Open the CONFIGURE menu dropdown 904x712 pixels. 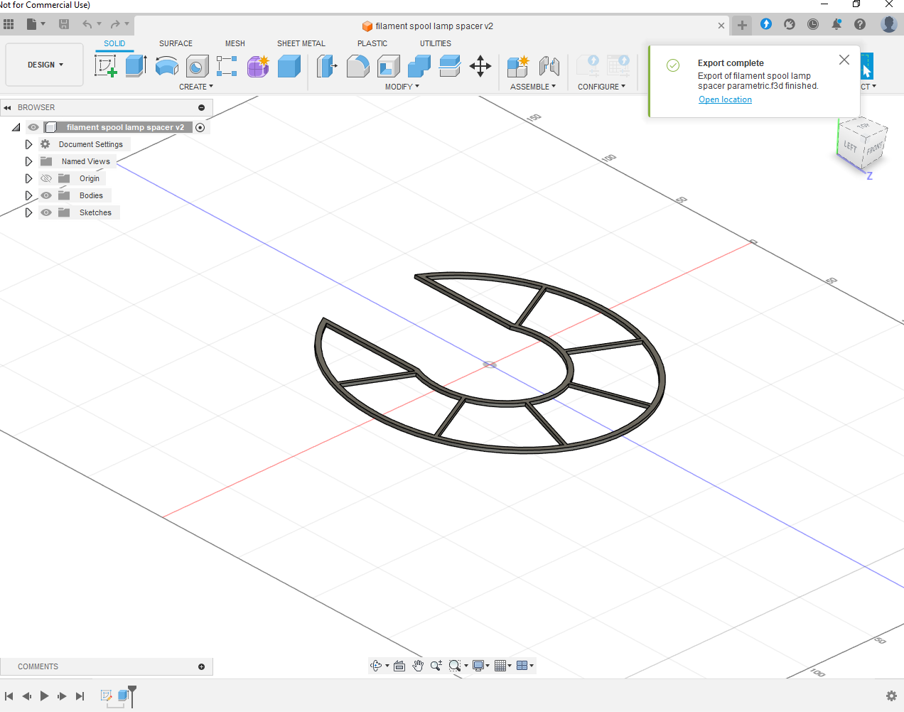click(x=601, y=86)
